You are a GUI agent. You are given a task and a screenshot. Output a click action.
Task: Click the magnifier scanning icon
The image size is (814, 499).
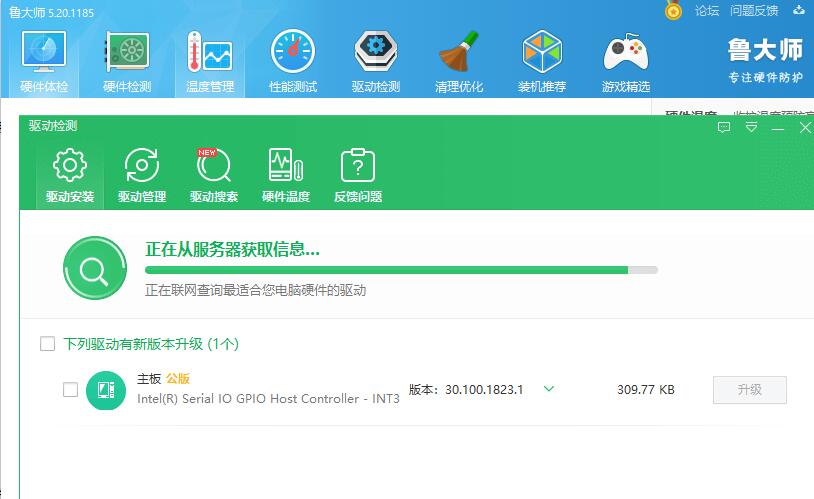point(94,268)
